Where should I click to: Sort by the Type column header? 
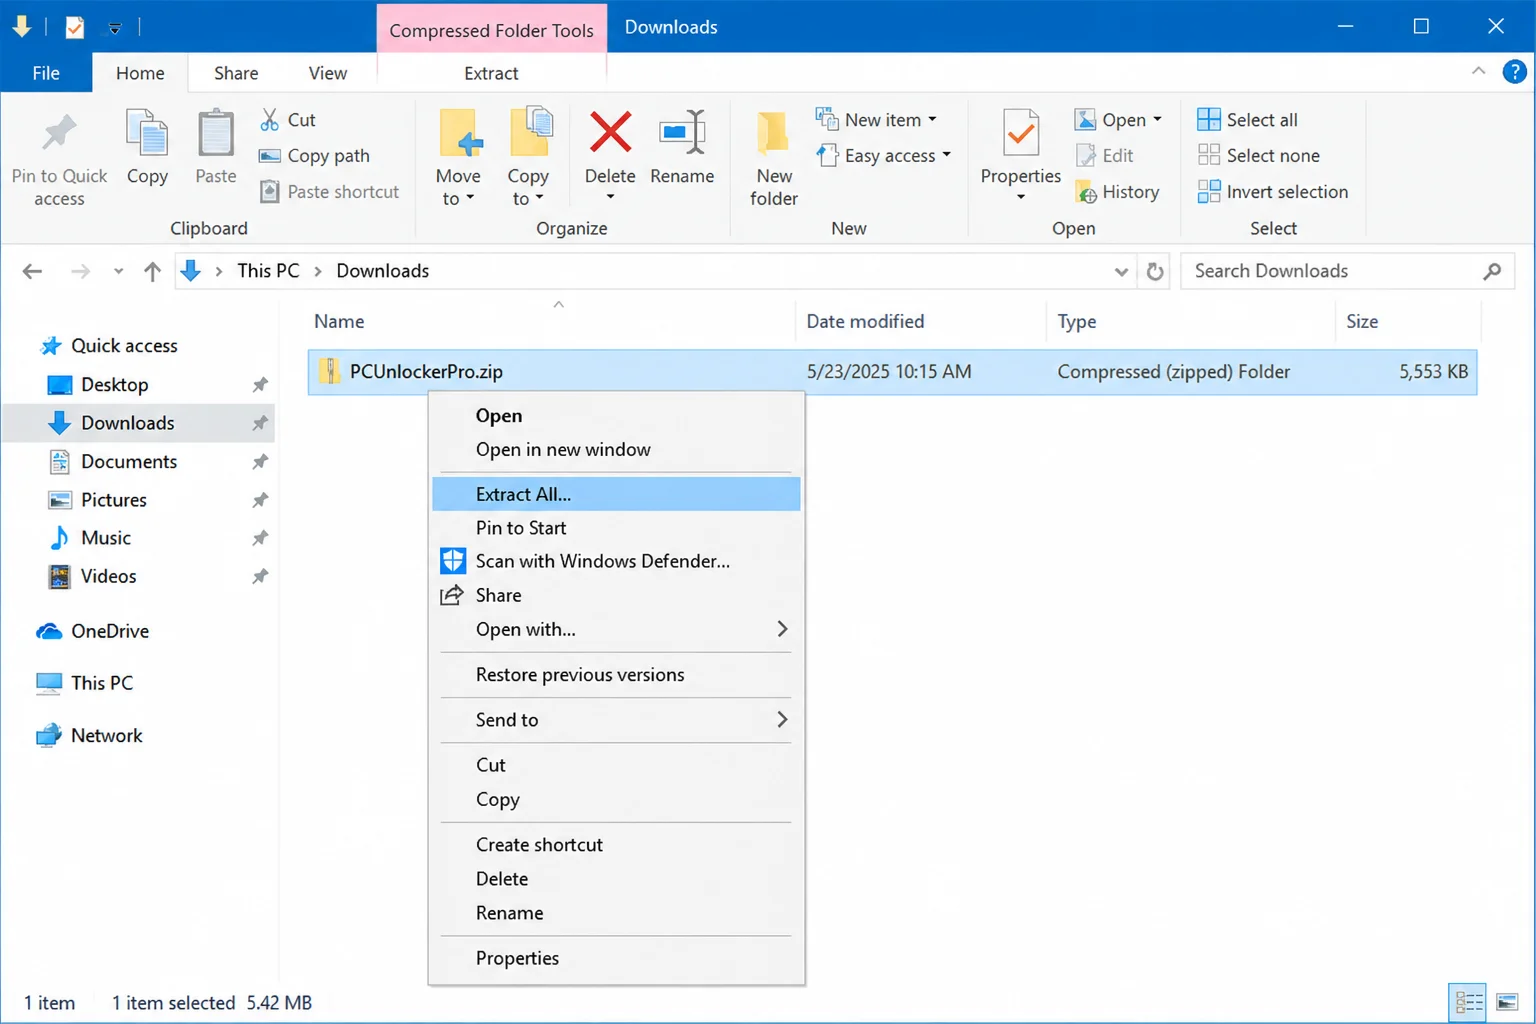point(1191,321)
